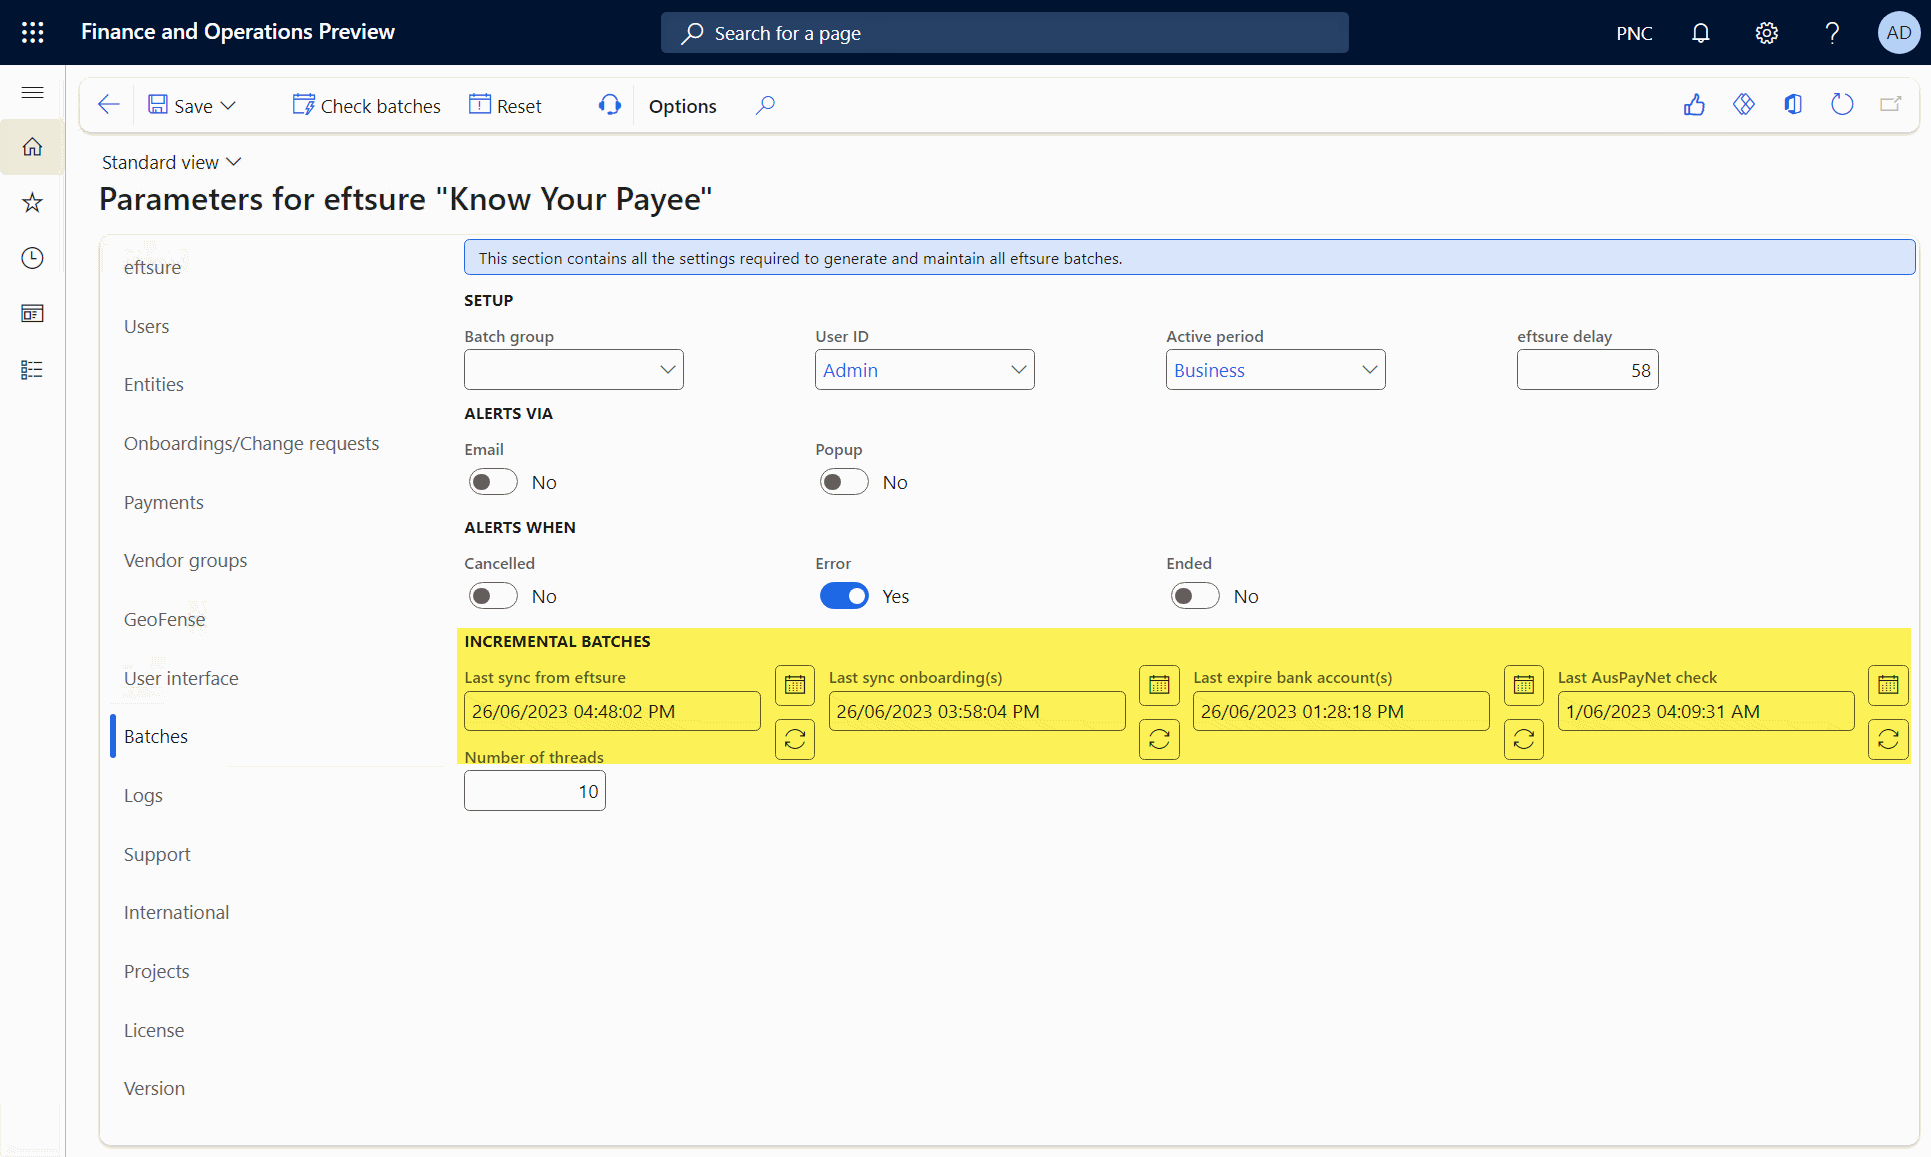Open the Projects tab
The height and width of the screenshot is (1157, 1931).
[156, 971]
